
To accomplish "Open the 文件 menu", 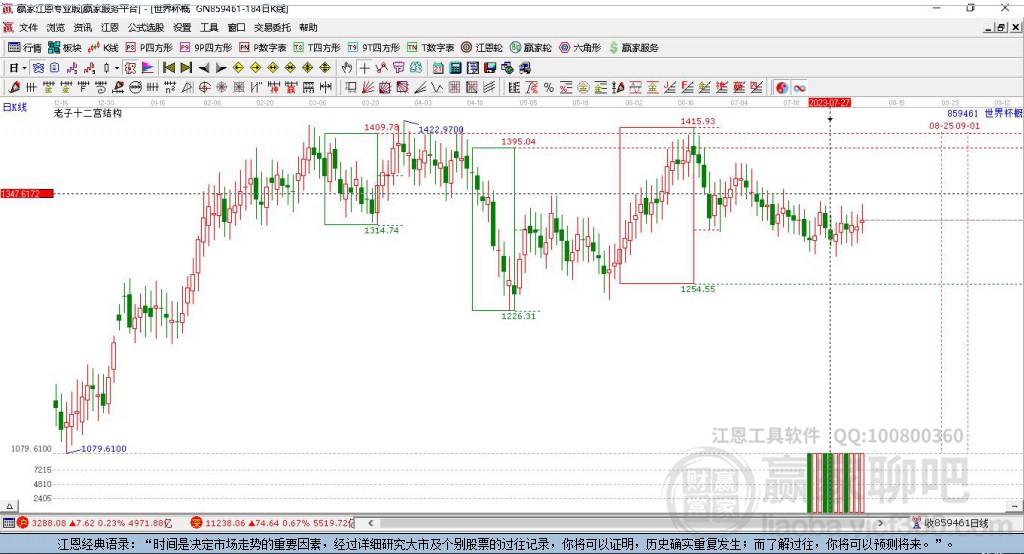I will (x=28, y=27).
